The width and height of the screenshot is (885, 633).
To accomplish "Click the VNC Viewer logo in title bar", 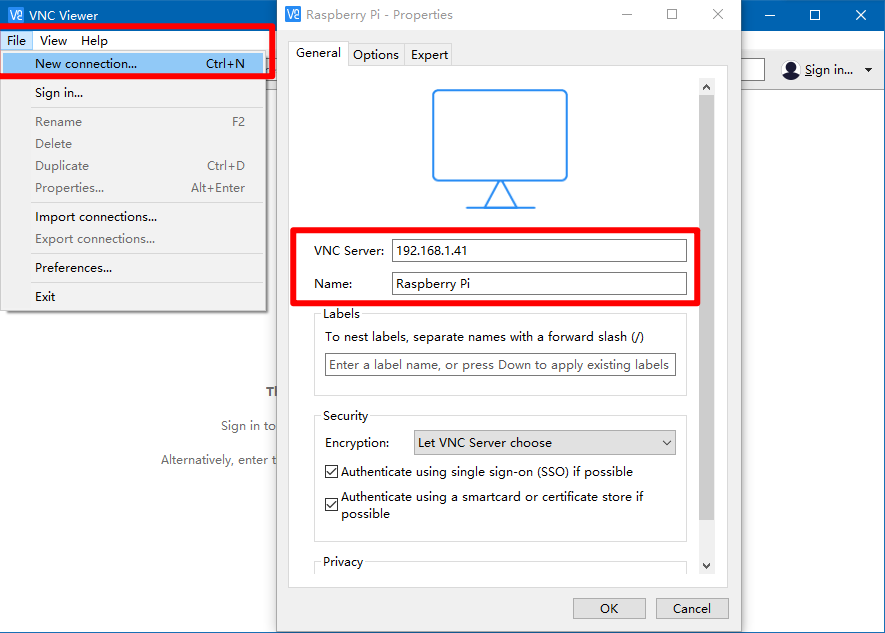I will point(16,15).
